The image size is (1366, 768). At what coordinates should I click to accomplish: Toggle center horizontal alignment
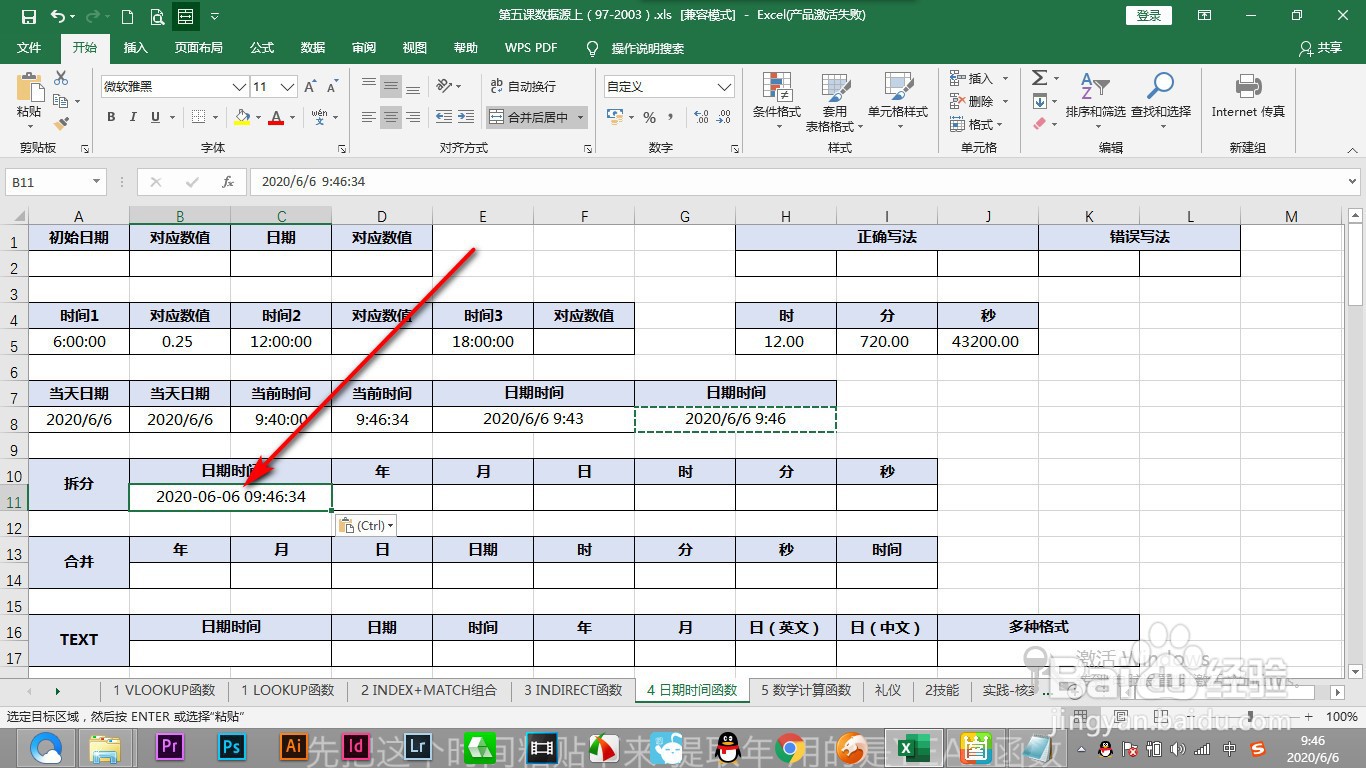click(391, 117)
